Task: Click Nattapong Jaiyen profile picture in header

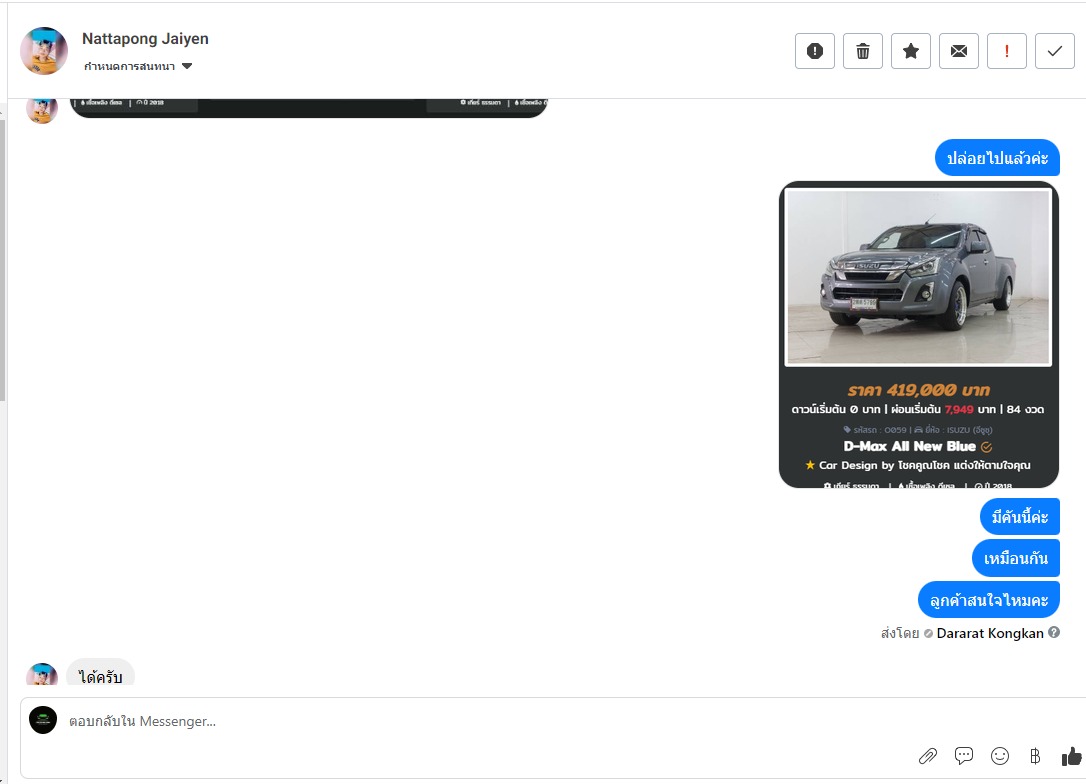Action: [44, 51]
